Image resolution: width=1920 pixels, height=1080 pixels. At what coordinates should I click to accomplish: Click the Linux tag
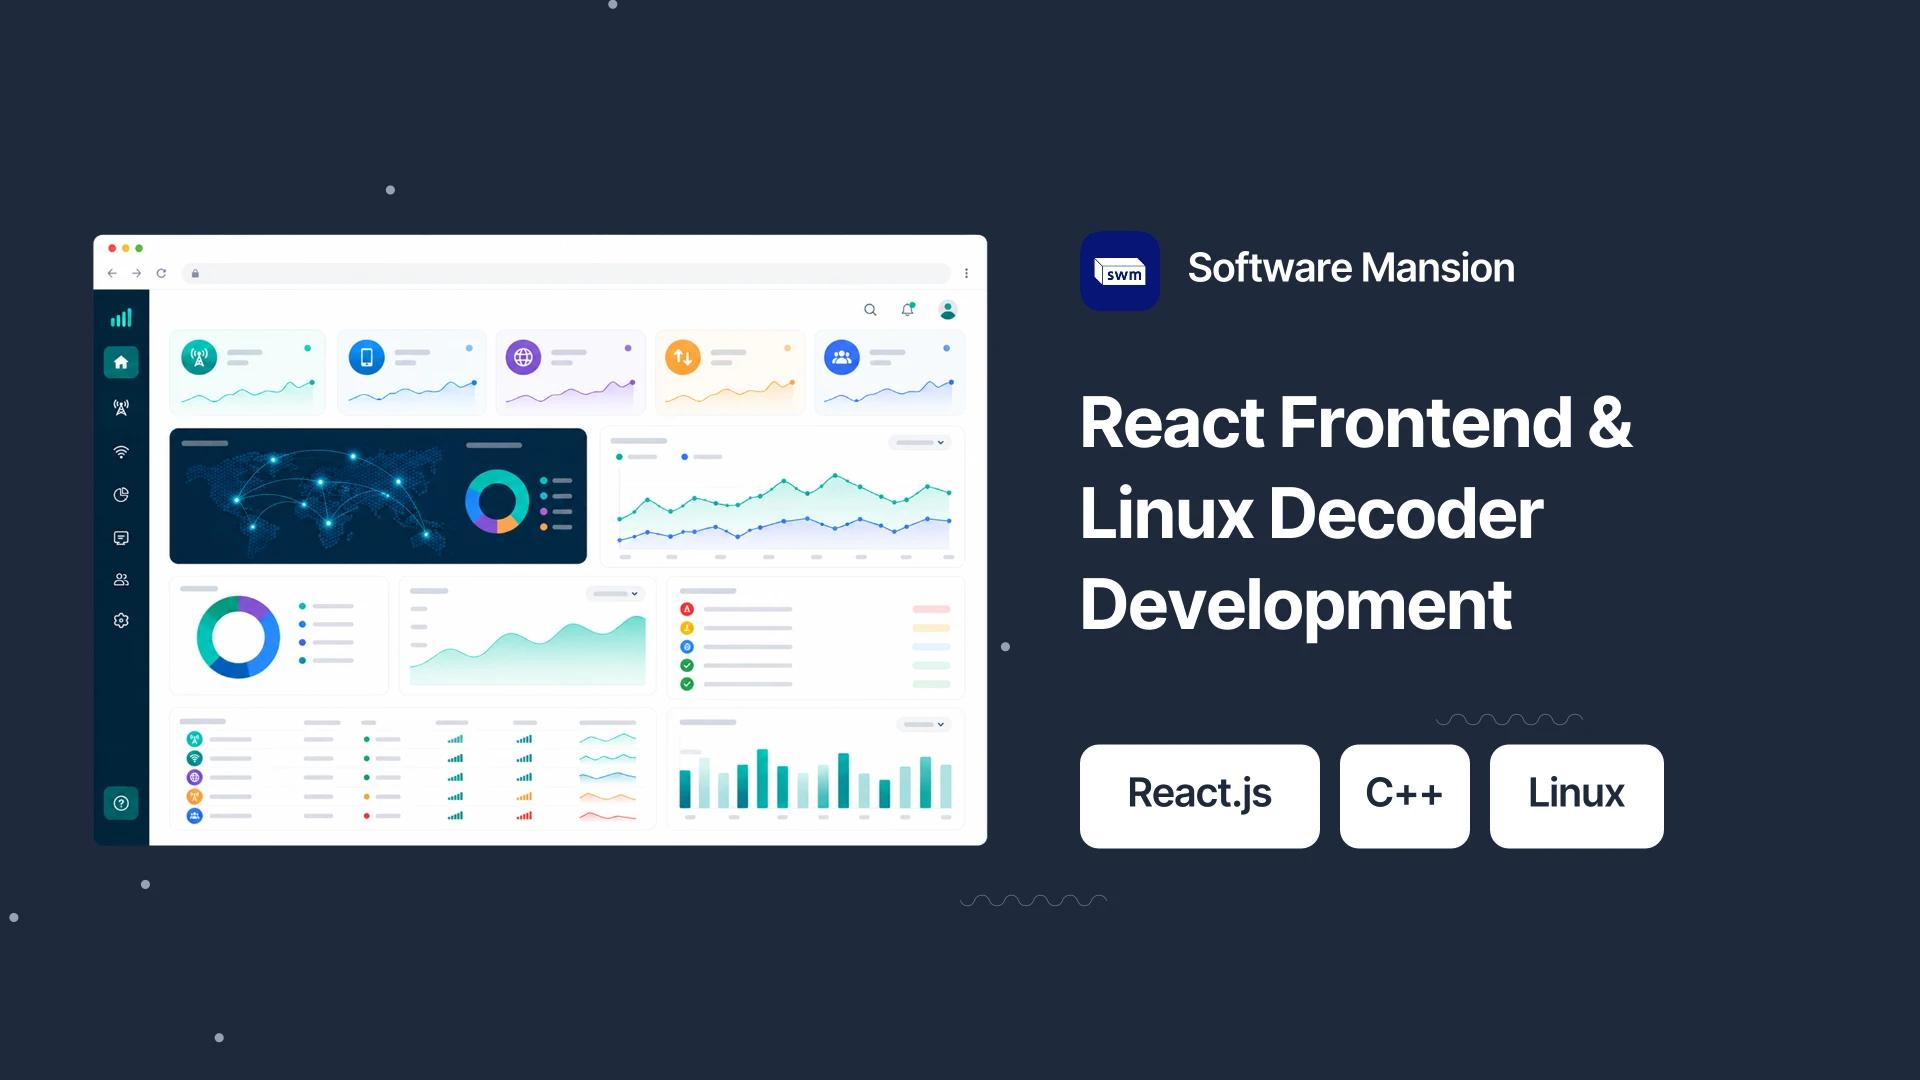(1577, 796)
